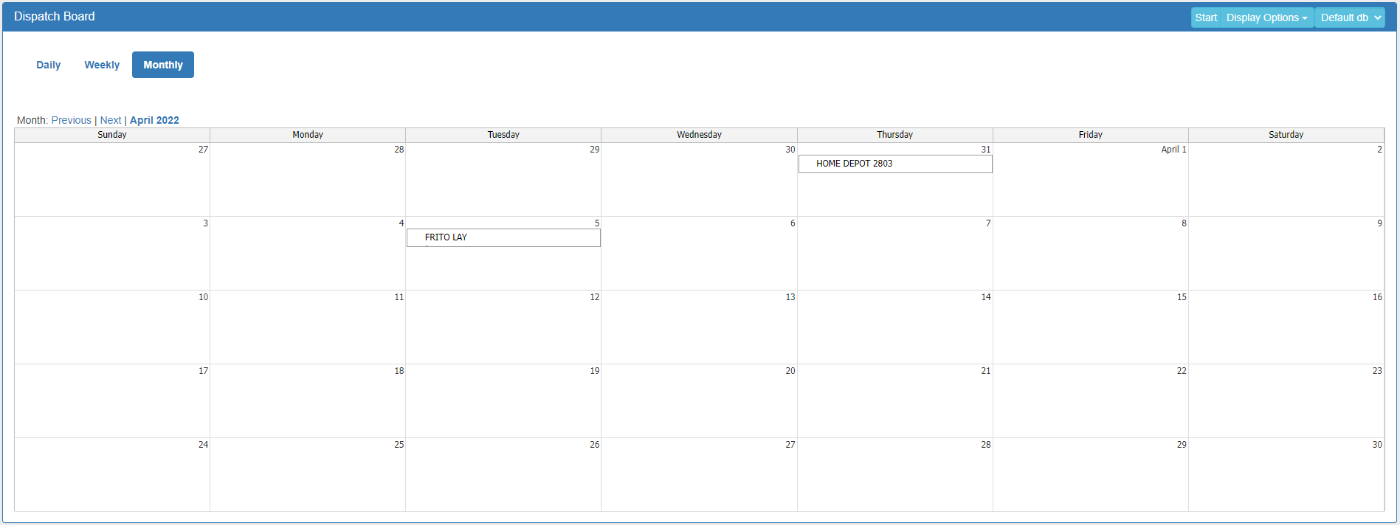
Task: Select date 13 in the calendar
Action: [790, 297]
